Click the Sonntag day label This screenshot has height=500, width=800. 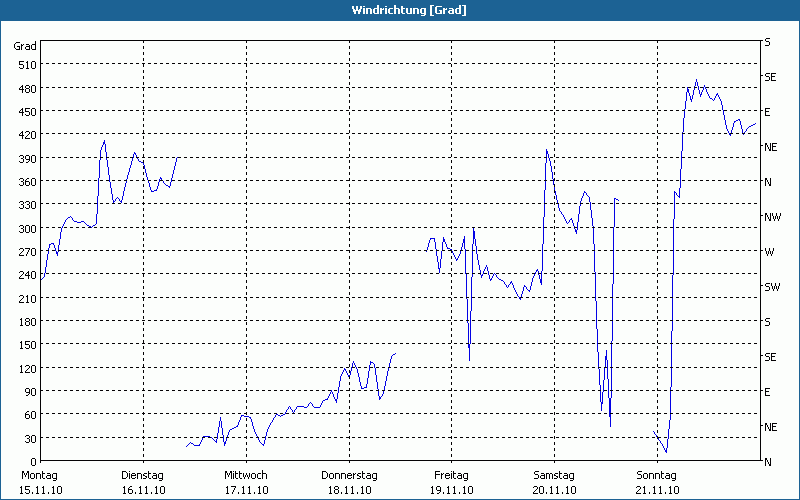657,476
